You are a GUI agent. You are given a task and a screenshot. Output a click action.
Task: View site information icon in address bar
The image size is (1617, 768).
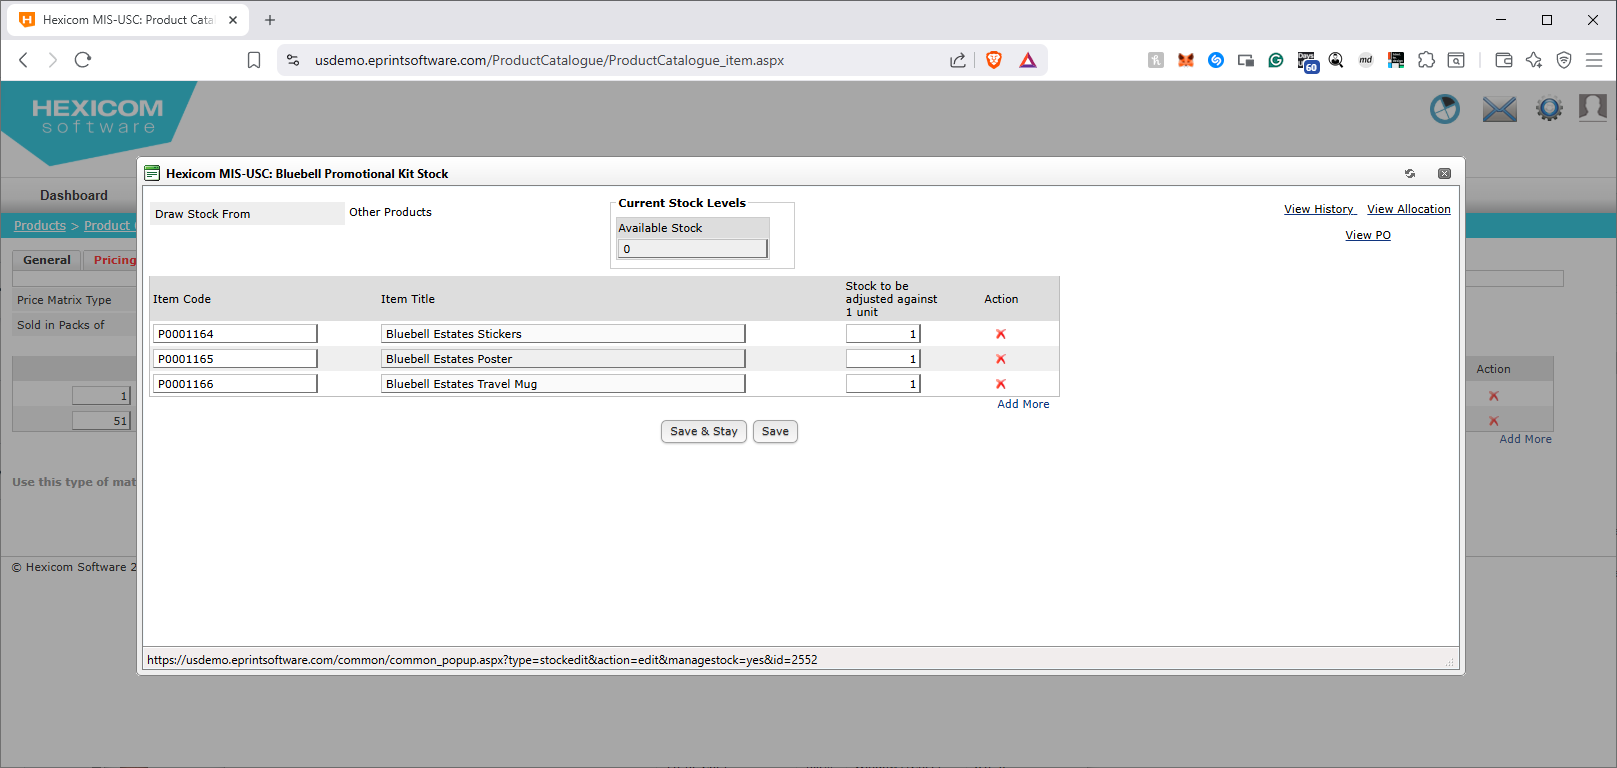(x=293, y=60)
